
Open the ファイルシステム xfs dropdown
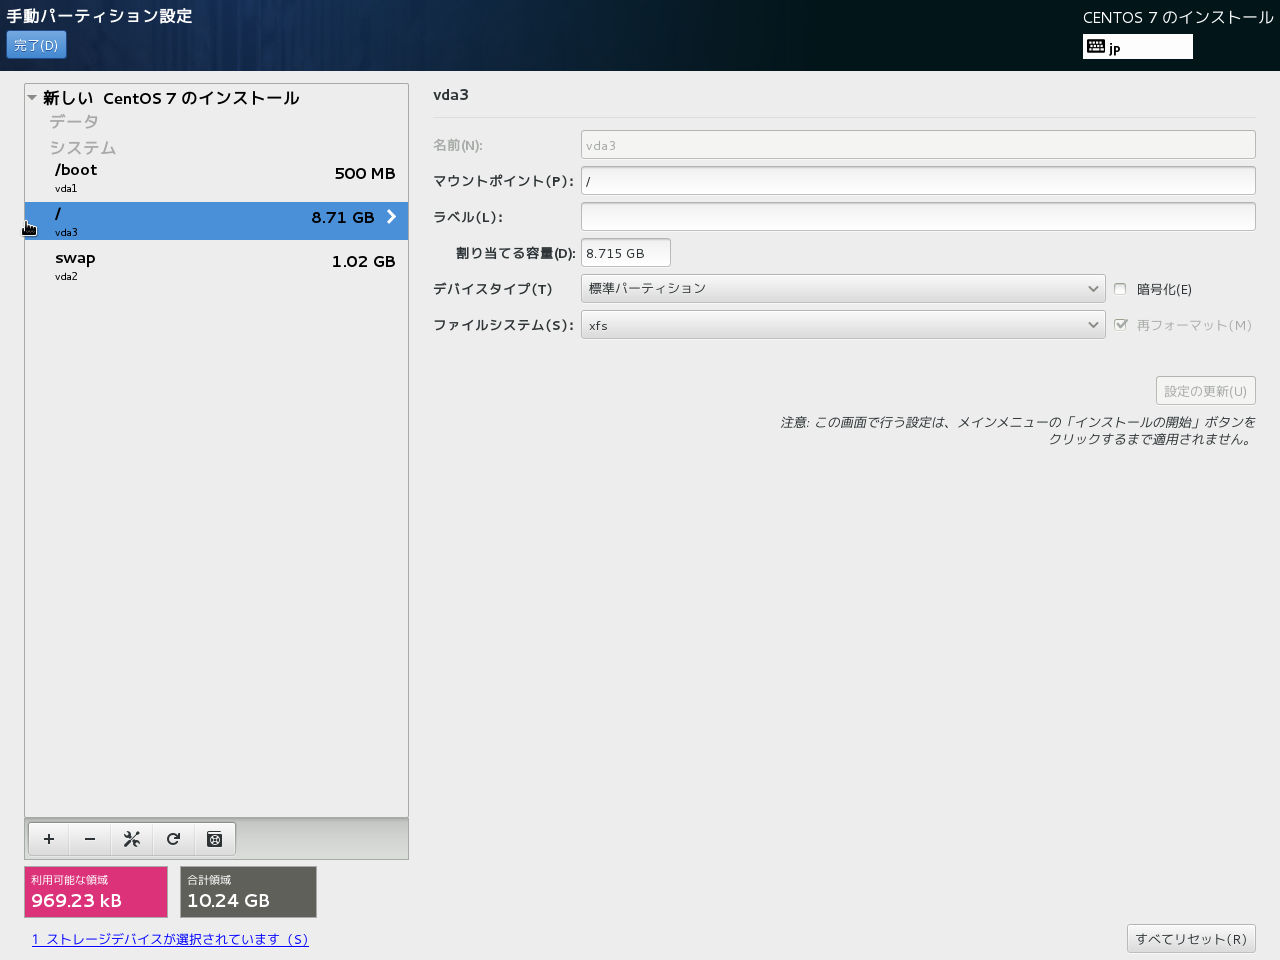coord(842,325)
